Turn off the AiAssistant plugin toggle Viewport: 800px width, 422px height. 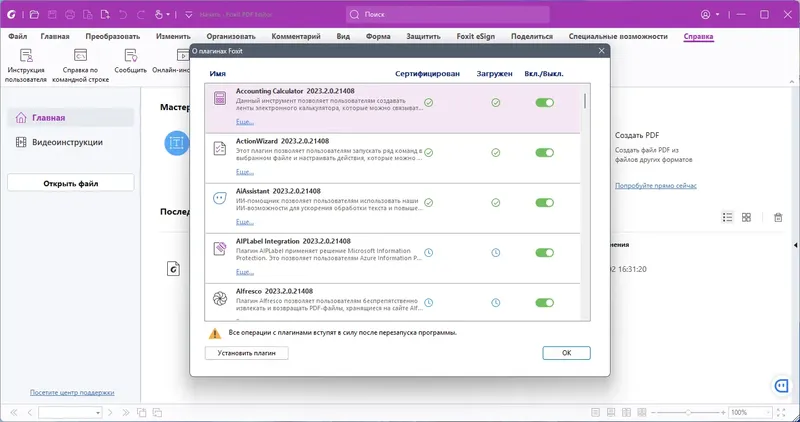(x=544, y=203)
